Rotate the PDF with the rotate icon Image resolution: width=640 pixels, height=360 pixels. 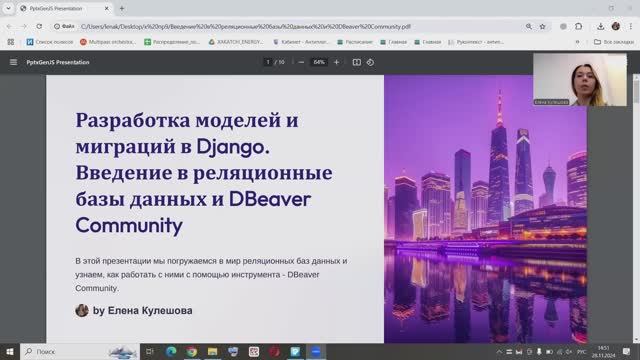pos(370,62)
